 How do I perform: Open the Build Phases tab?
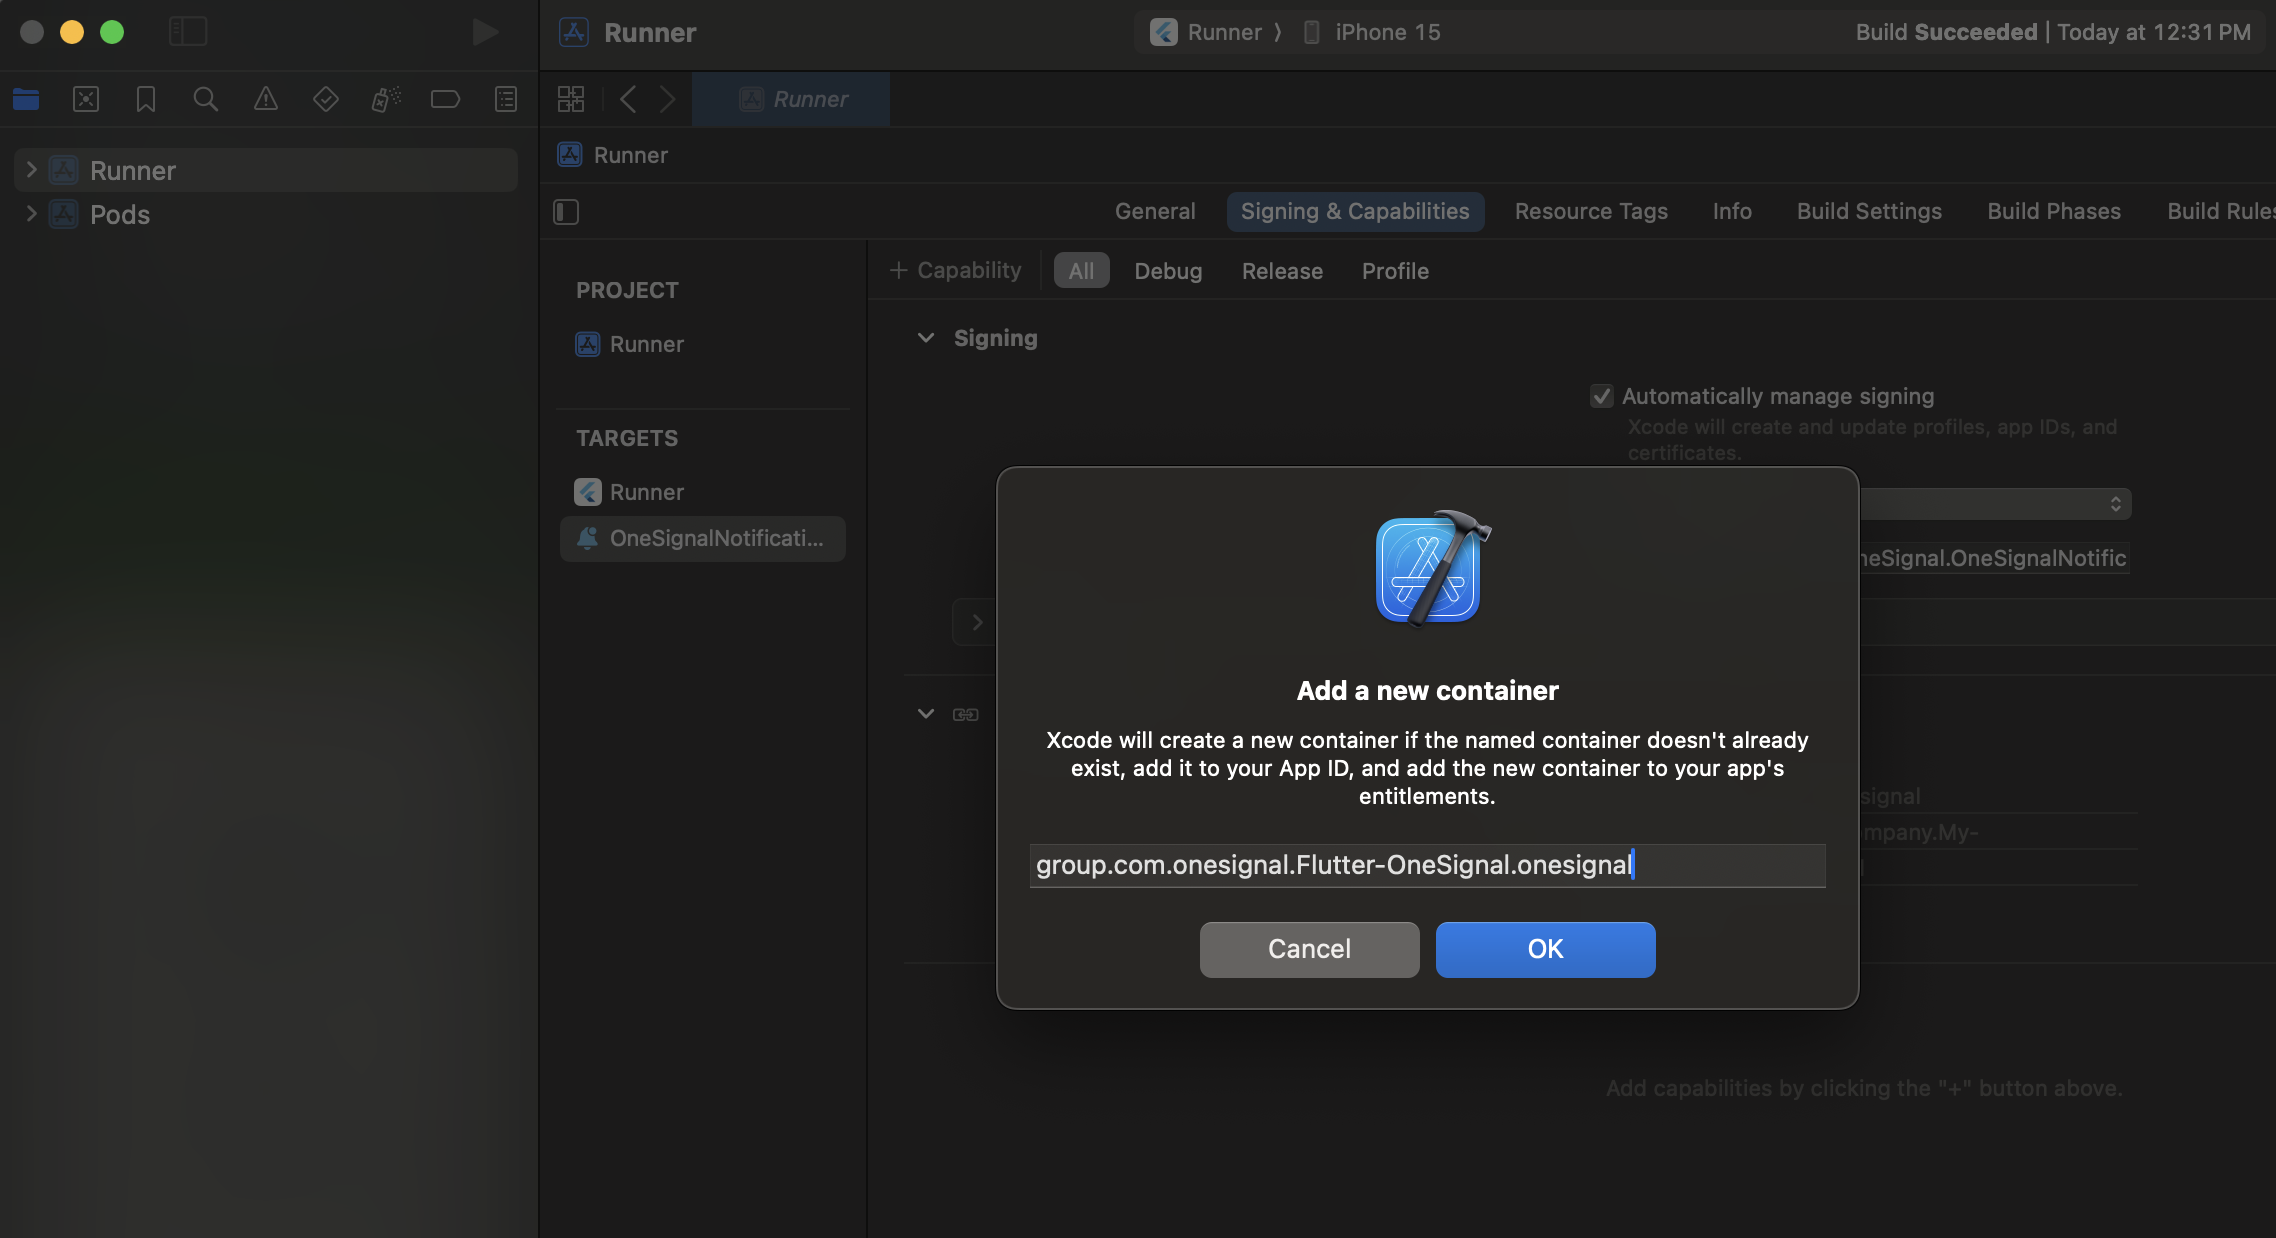point(2054,211)
